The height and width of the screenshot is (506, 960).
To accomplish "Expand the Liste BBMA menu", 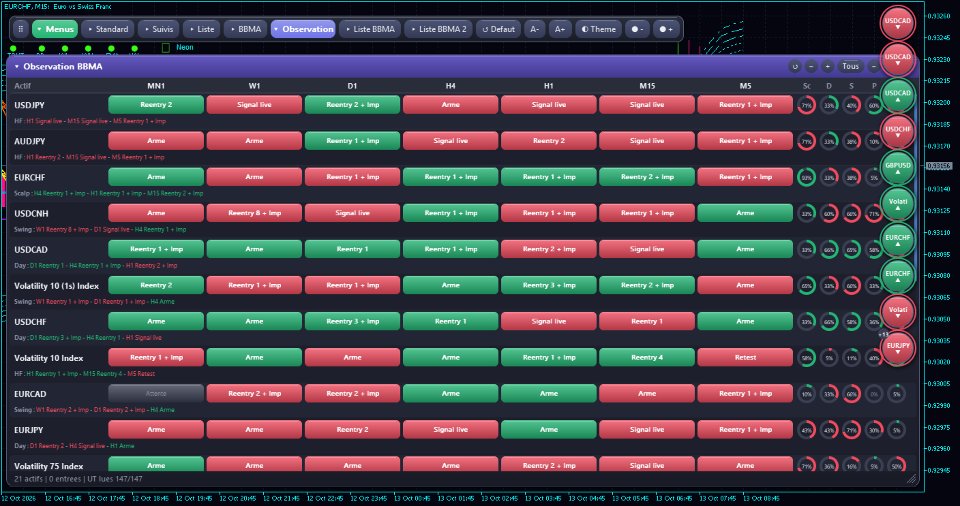I will (370, 29).
